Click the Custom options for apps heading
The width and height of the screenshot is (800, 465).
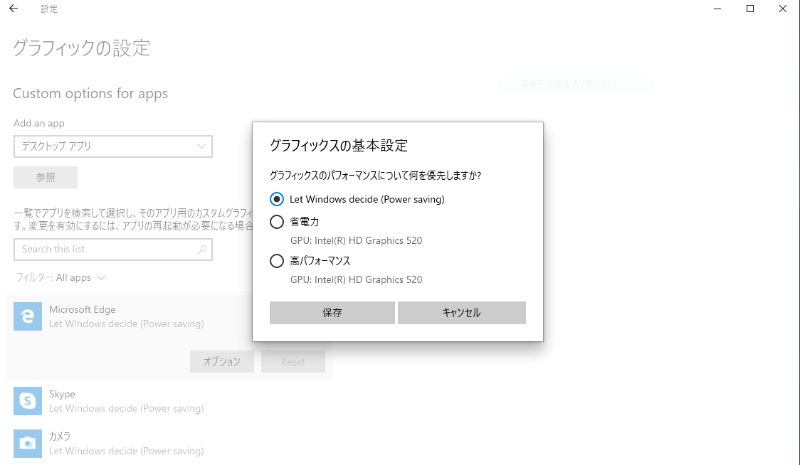pyautogui.click(x=90, y=93)
